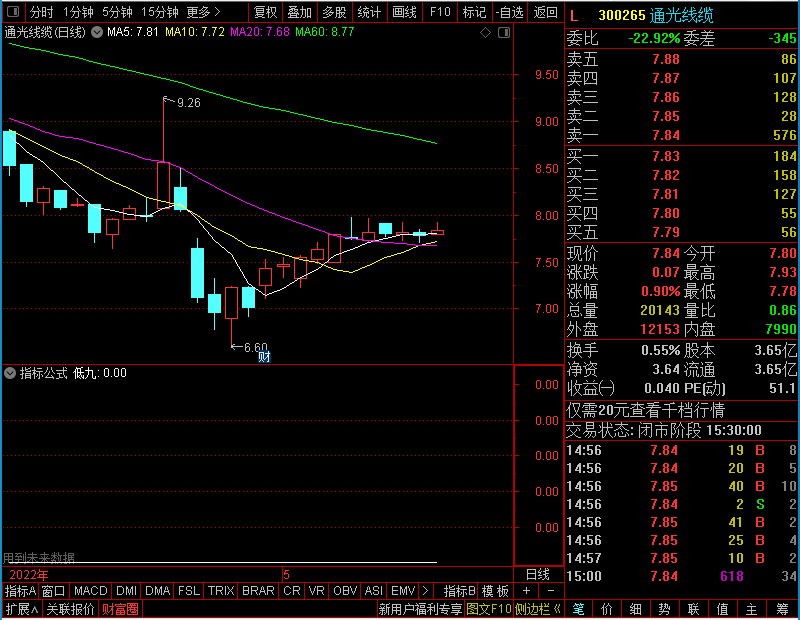Click the 窗口 window option
Screen dimensions: 800x620
54,591
